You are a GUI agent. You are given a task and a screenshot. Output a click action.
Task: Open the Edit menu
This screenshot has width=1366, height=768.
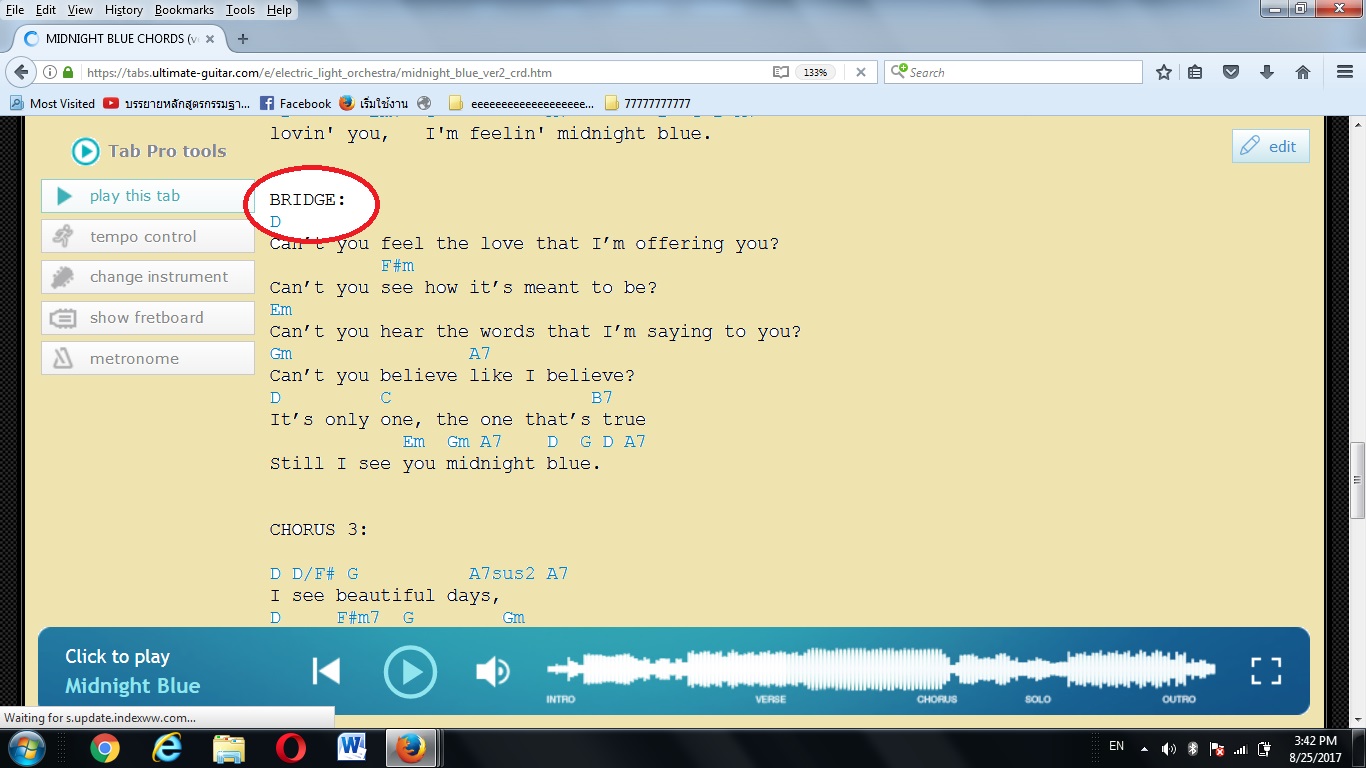[x=46, y=10]
